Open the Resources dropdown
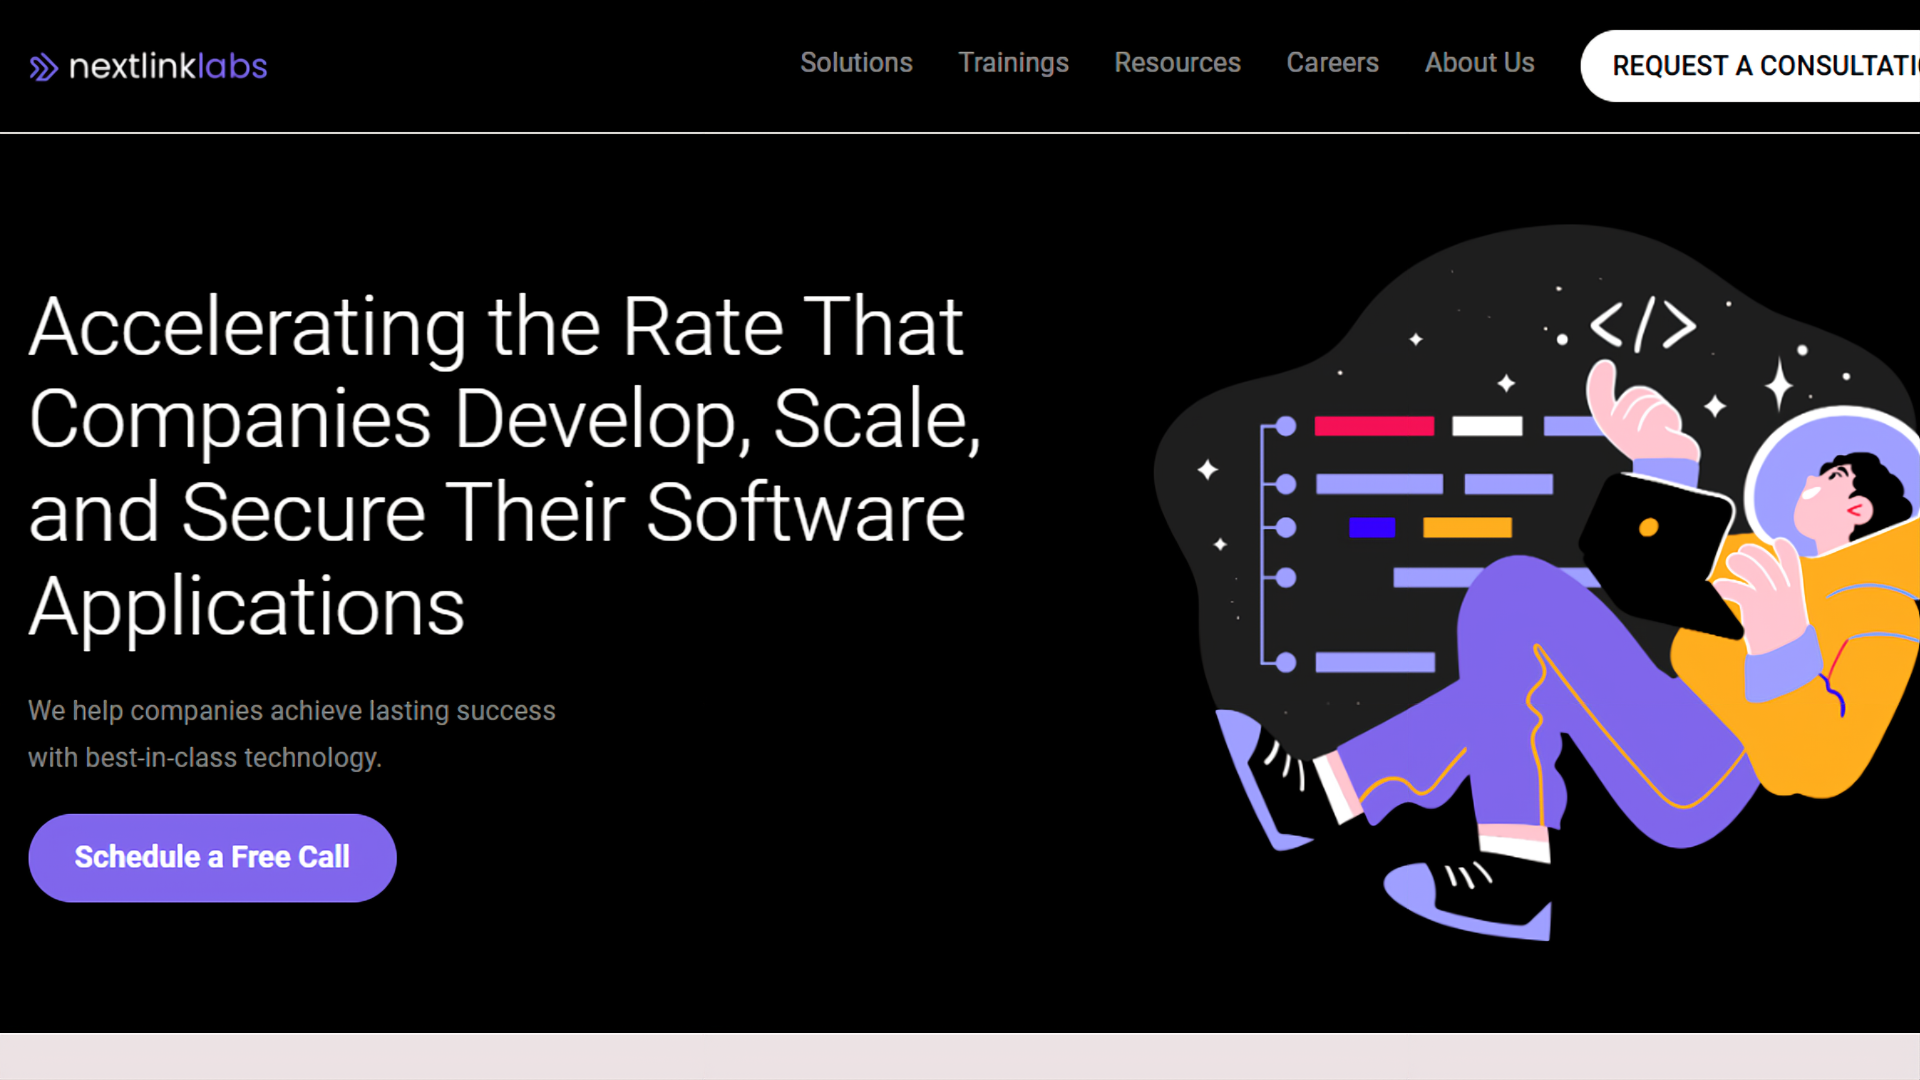 (1177, 63)
